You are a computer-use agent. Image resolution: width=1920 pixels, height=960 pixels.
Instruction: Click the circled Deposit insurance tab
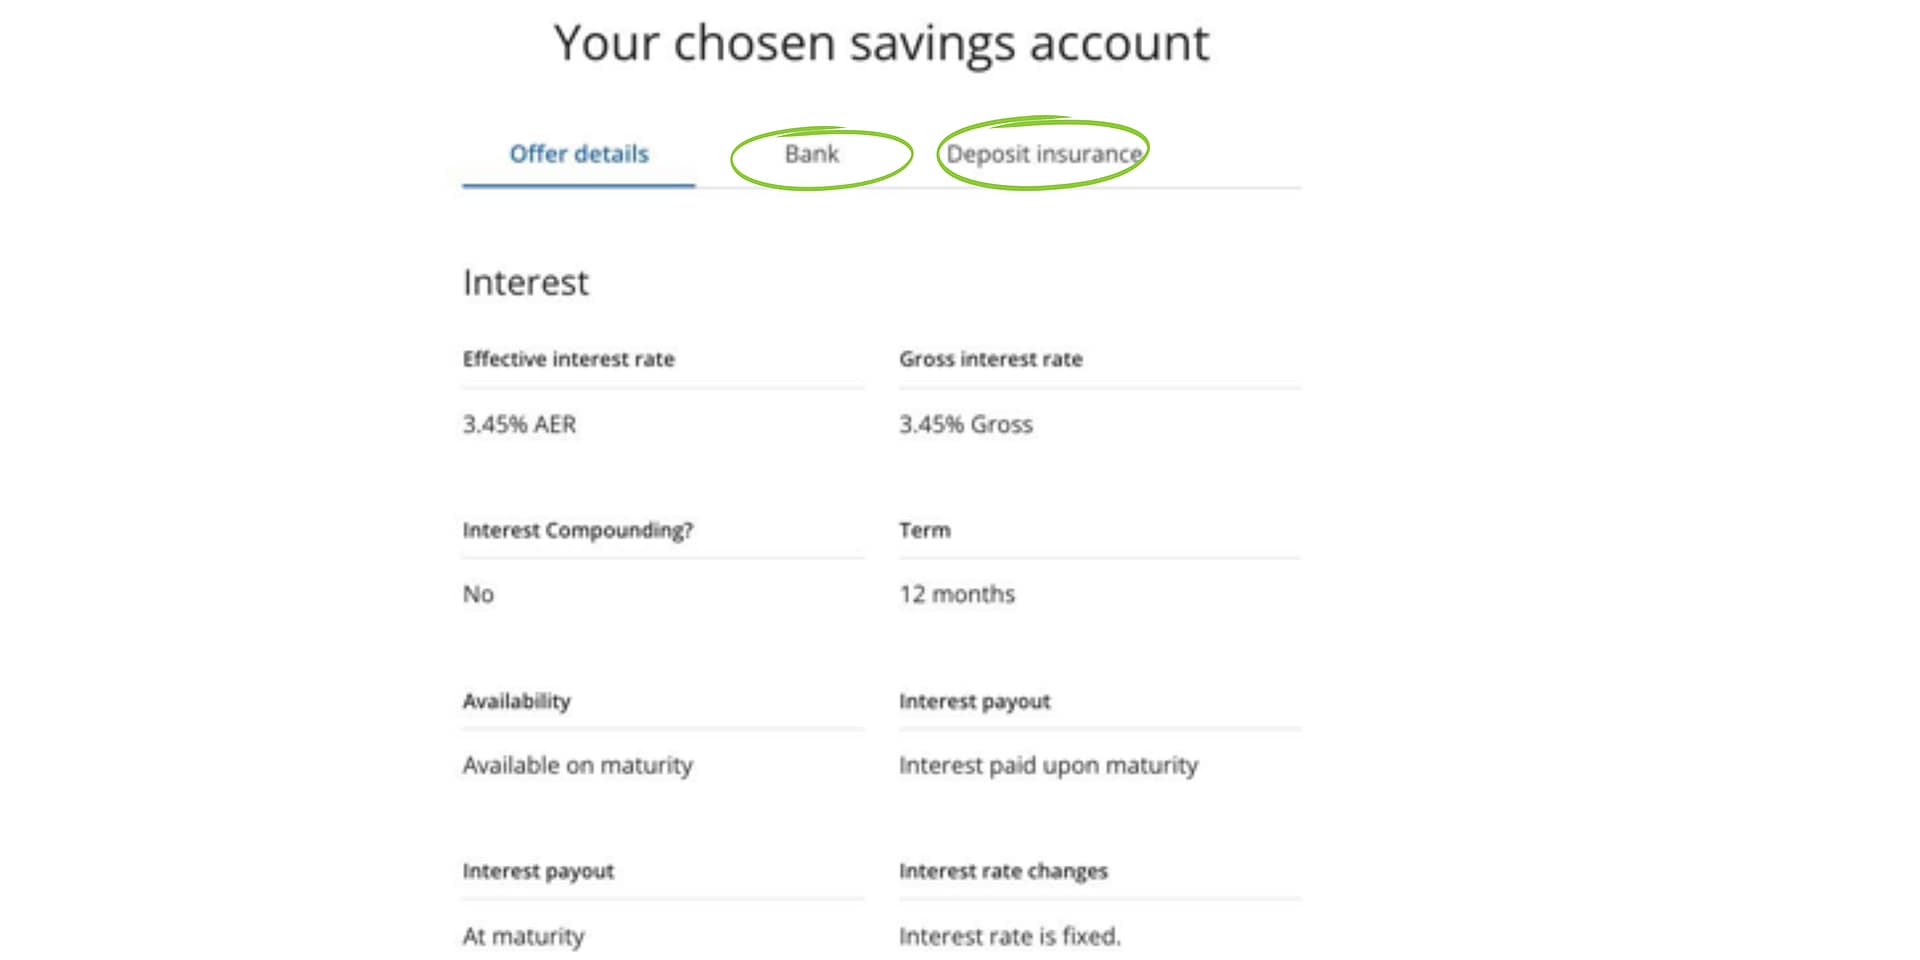tap(1044, 153)
